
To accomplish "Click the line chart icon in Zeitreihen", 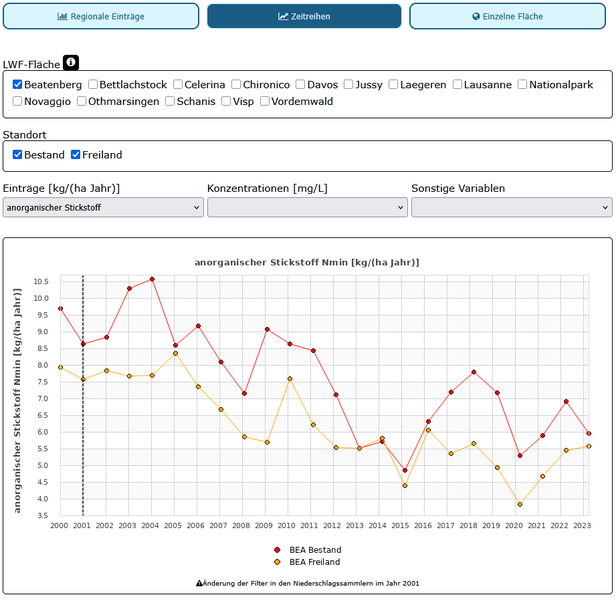I will point(284,17).
